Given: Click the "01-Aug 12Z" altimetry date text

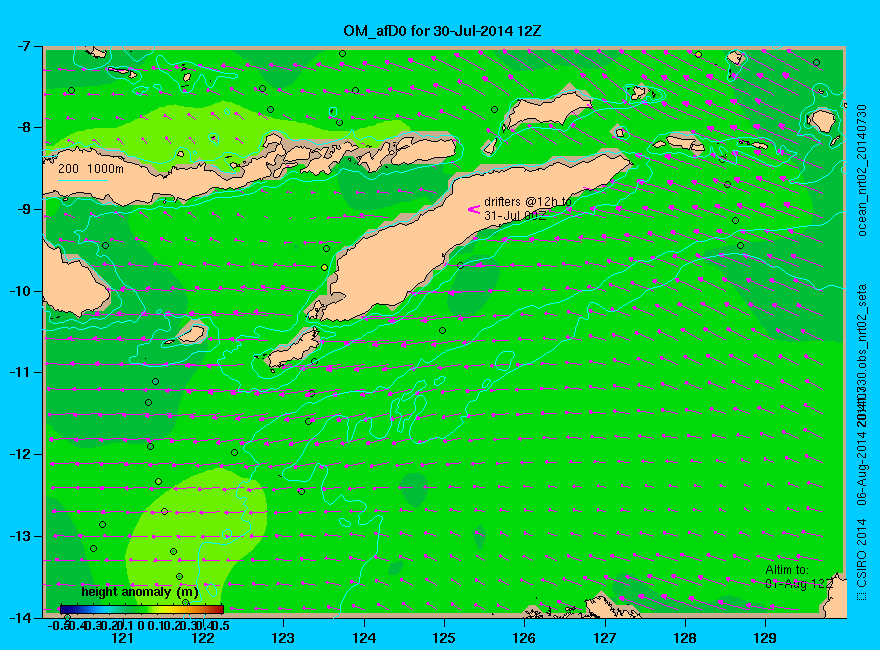Looking at the screenshot, I should click(799, 584).
